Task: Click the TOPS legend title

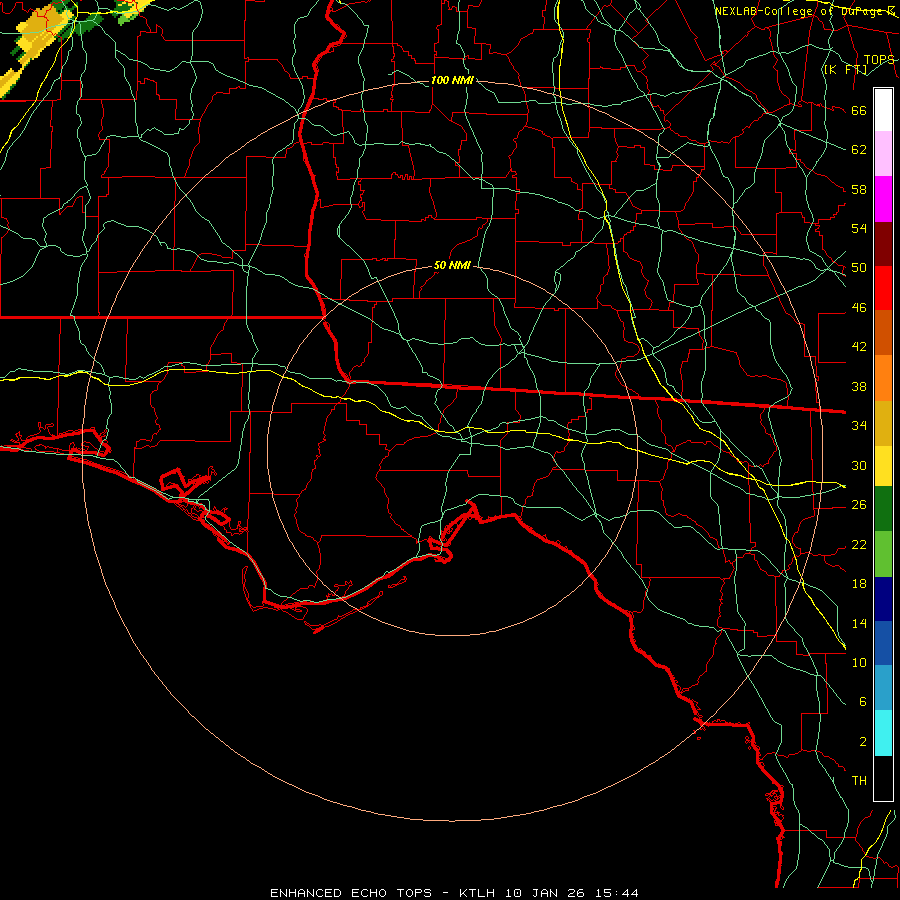Action: pyautogui.click(x=879, y=60)
